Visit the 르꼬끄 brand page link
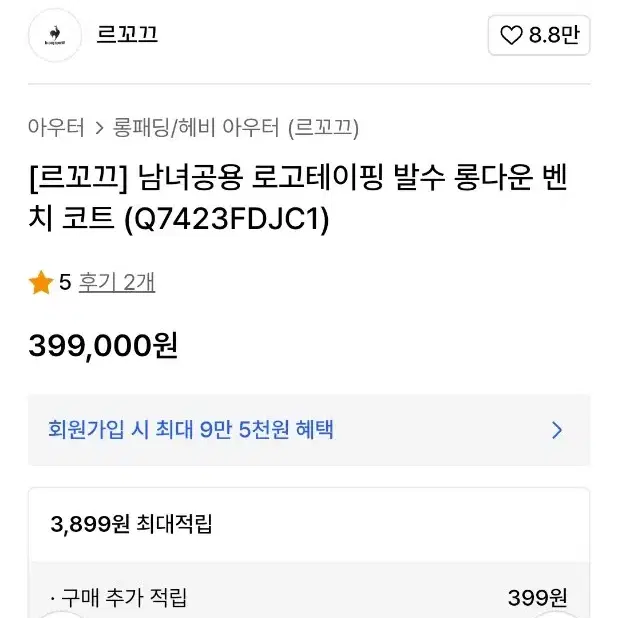618x618 pixels. 127,34
